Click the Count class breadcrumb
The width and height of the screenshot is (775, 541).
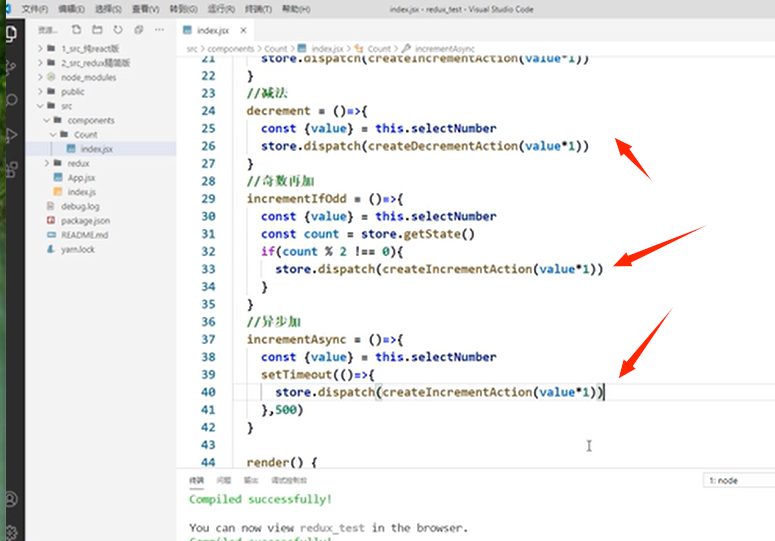click(379, 48)
